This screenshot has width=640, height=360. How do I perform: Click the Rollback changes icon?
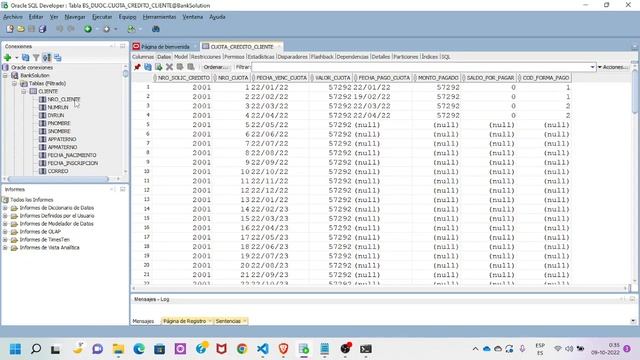click(x=191, y=67)
